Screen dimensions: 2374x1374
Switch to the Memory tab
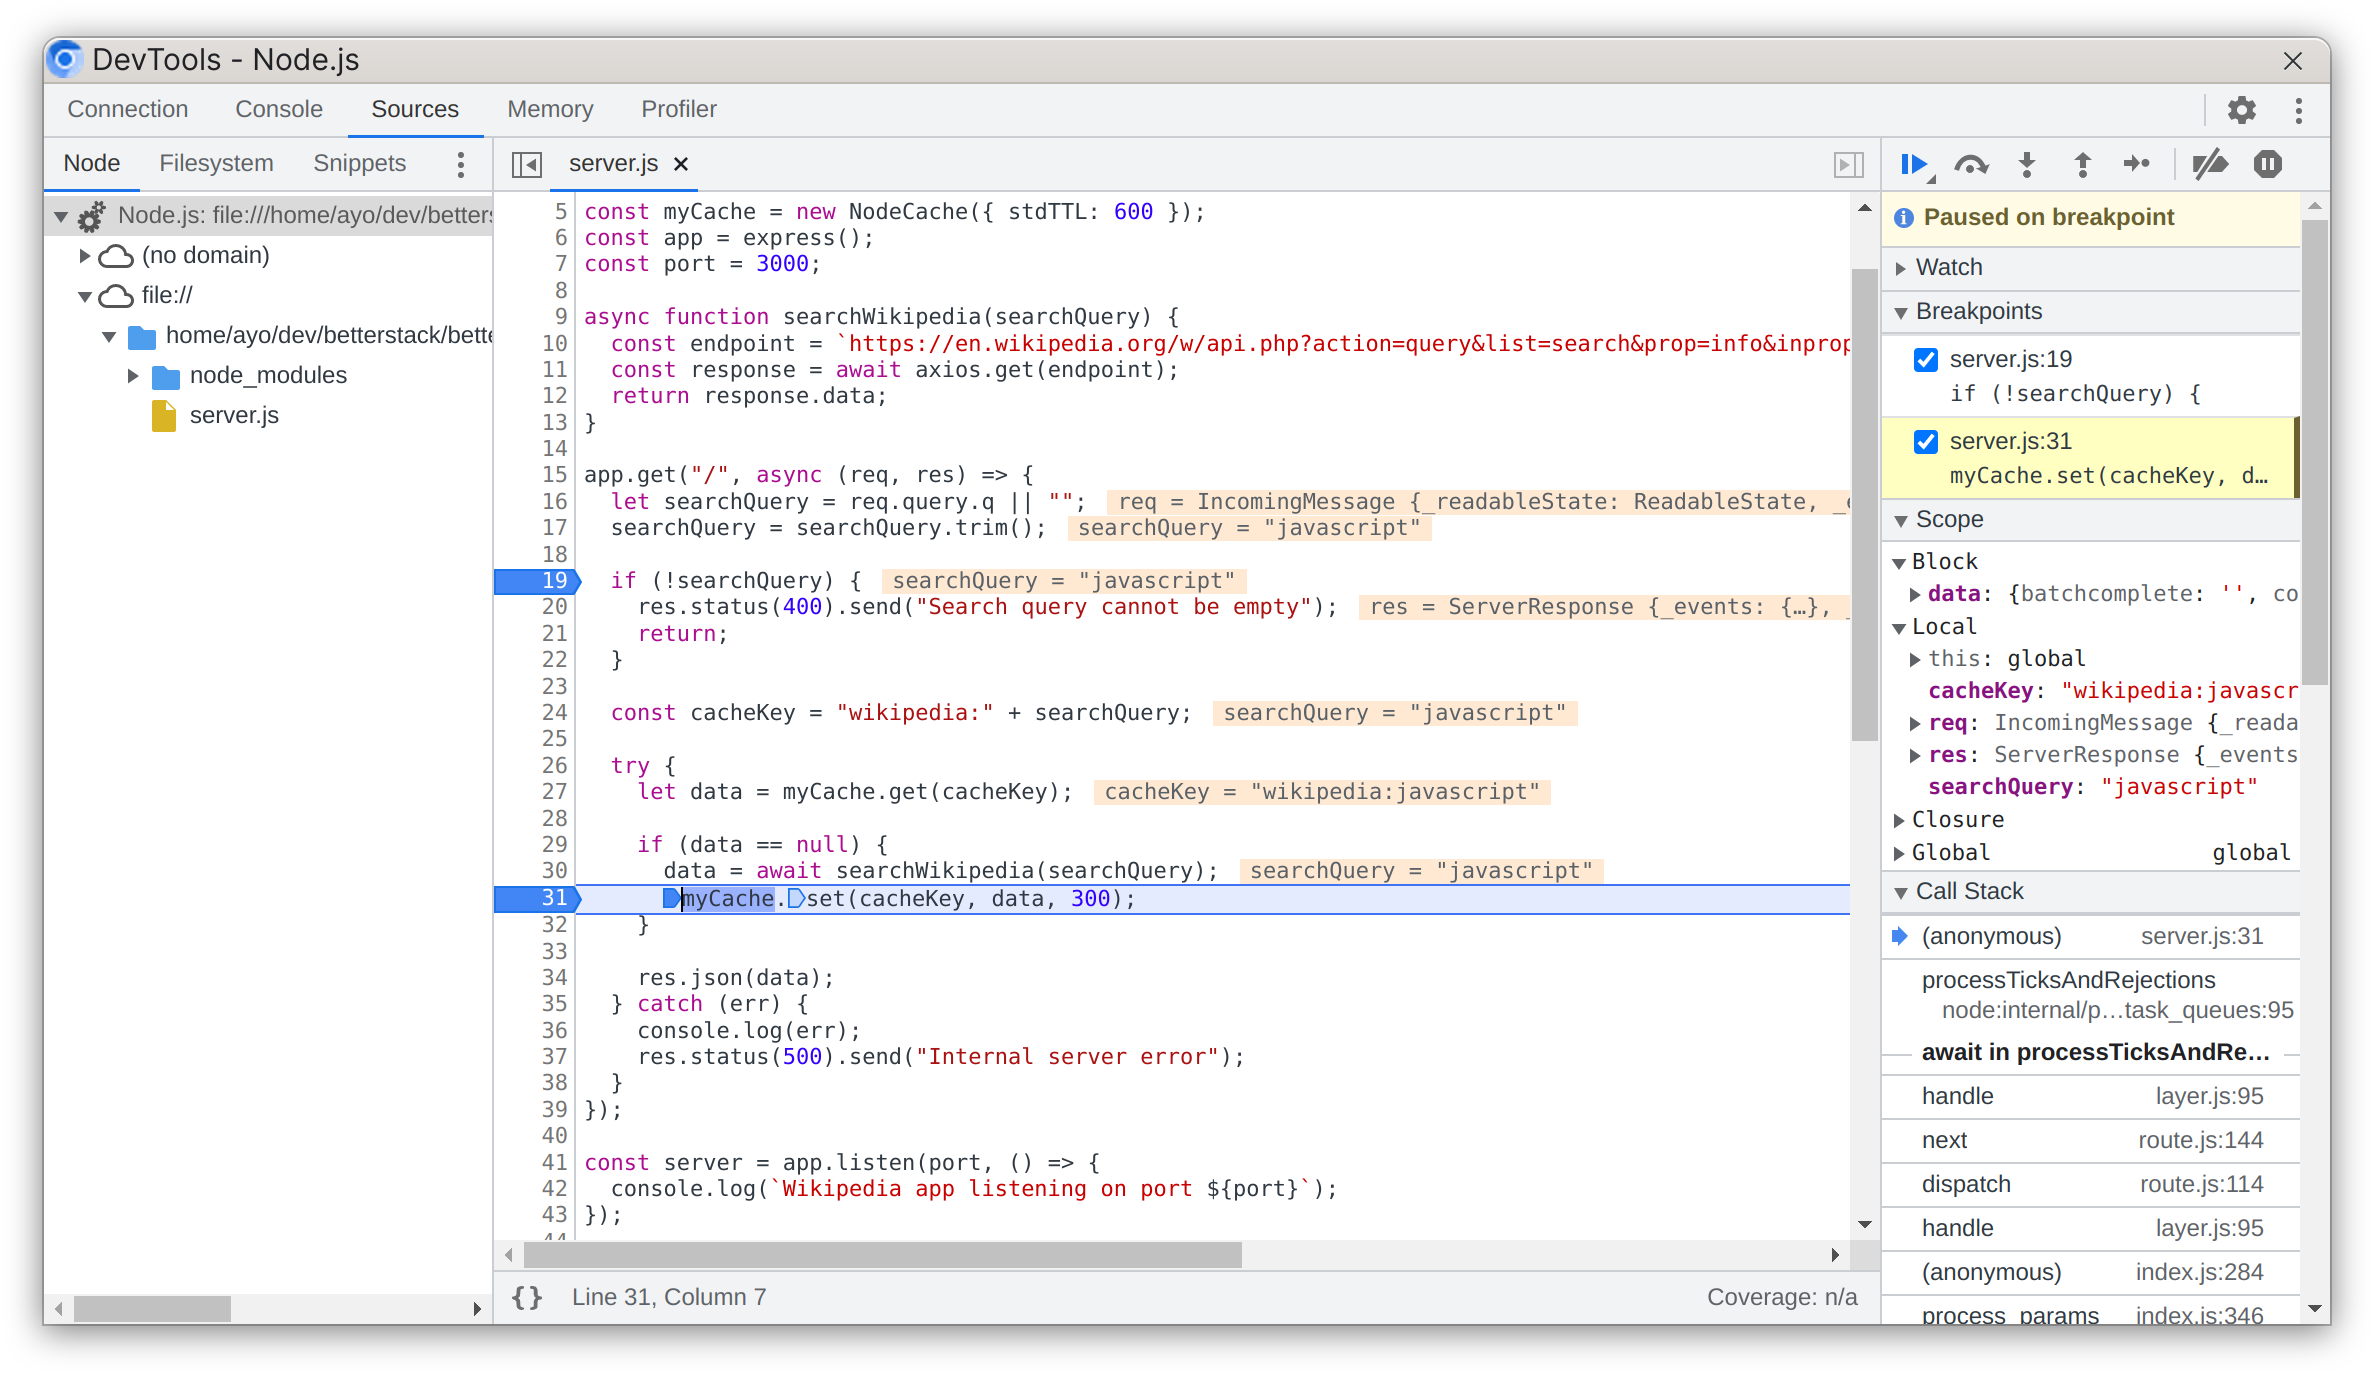click(x=550, y=109)
